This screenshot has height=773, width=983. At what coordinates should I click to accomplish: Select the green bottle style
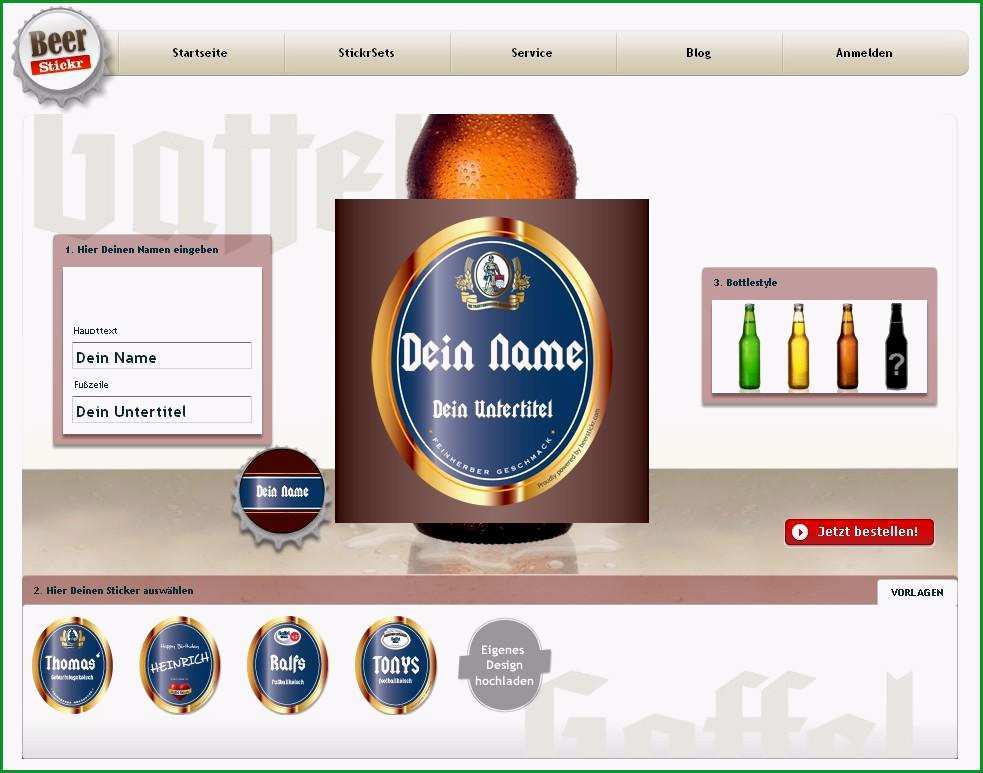[749, 347]
